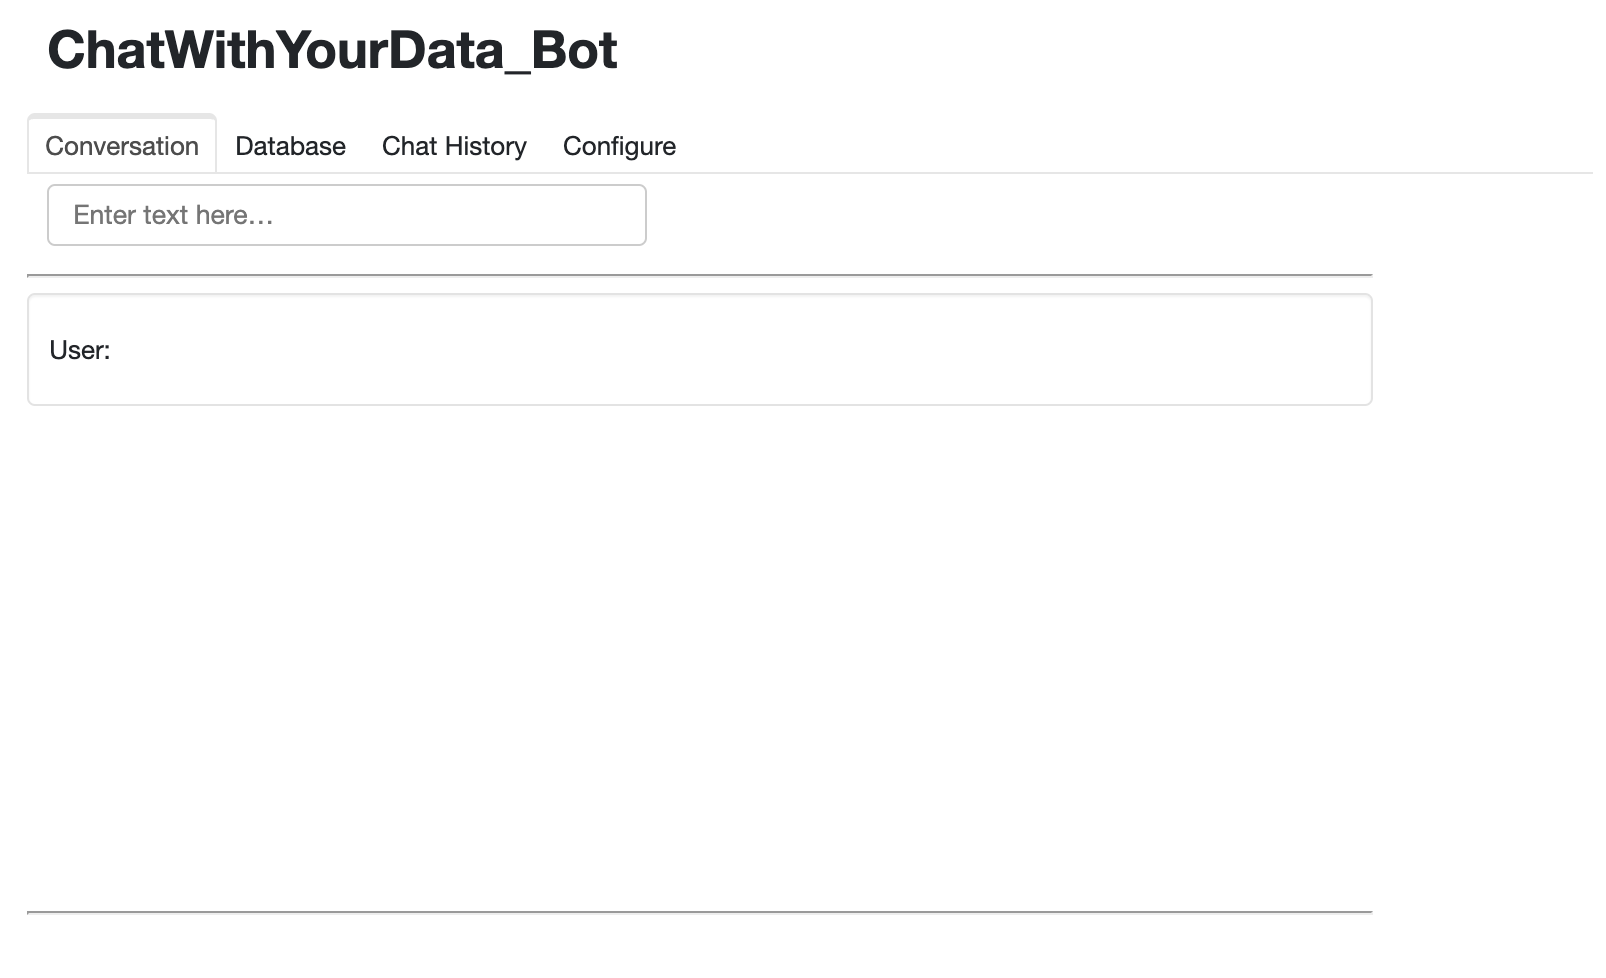Click the ChatWithYourData_Bot page heading
This screenshot has width=1606, height=978.
(332, 50)
